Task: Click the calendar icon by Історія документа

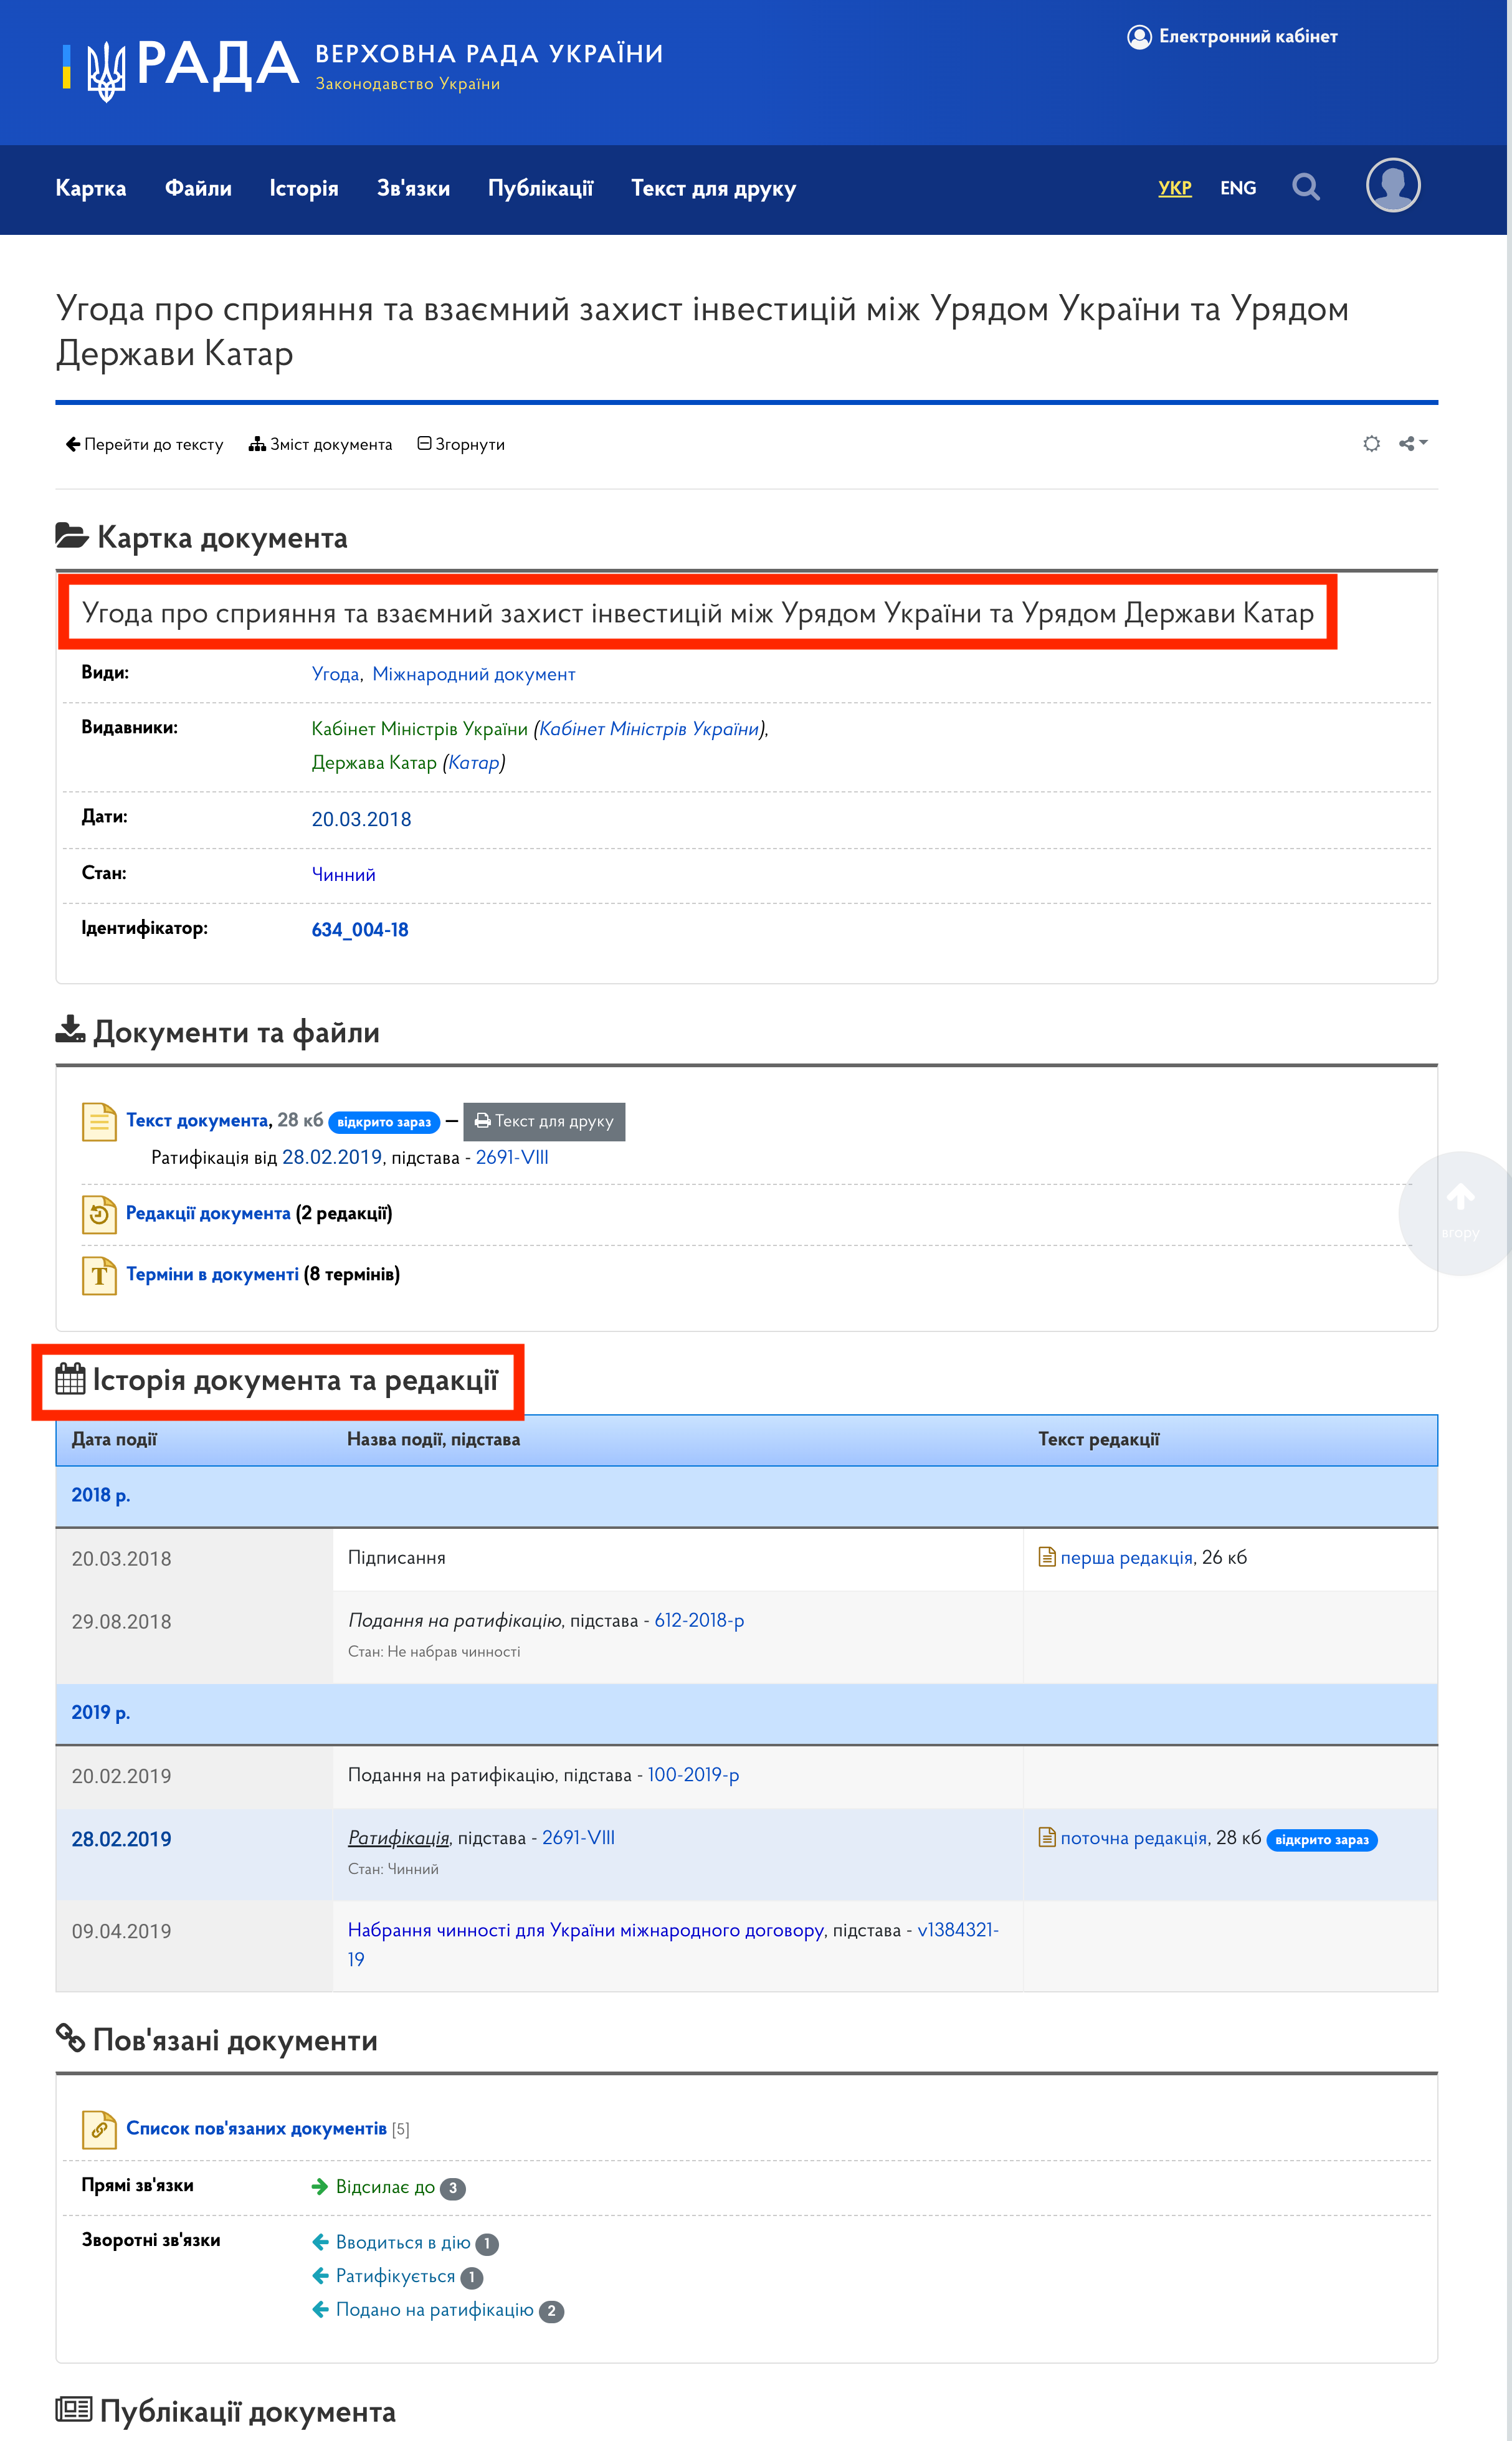Action: pos(70,1378)
